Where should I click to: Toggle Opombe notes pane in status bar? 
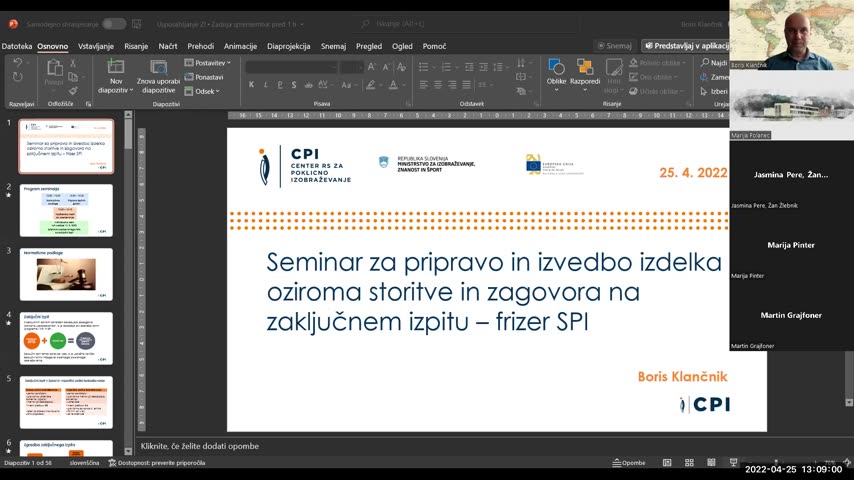(x=628, y=463)
